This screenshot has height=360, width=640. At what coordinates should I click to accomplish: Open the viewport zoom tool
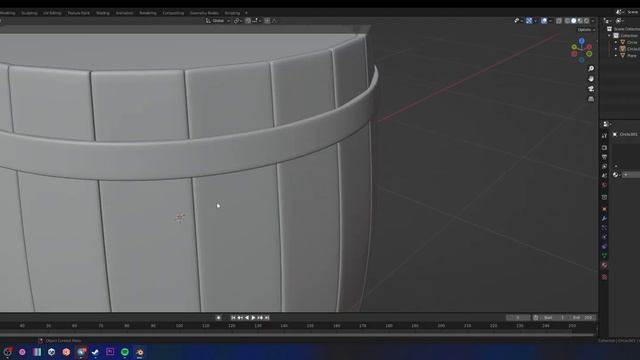591,69
